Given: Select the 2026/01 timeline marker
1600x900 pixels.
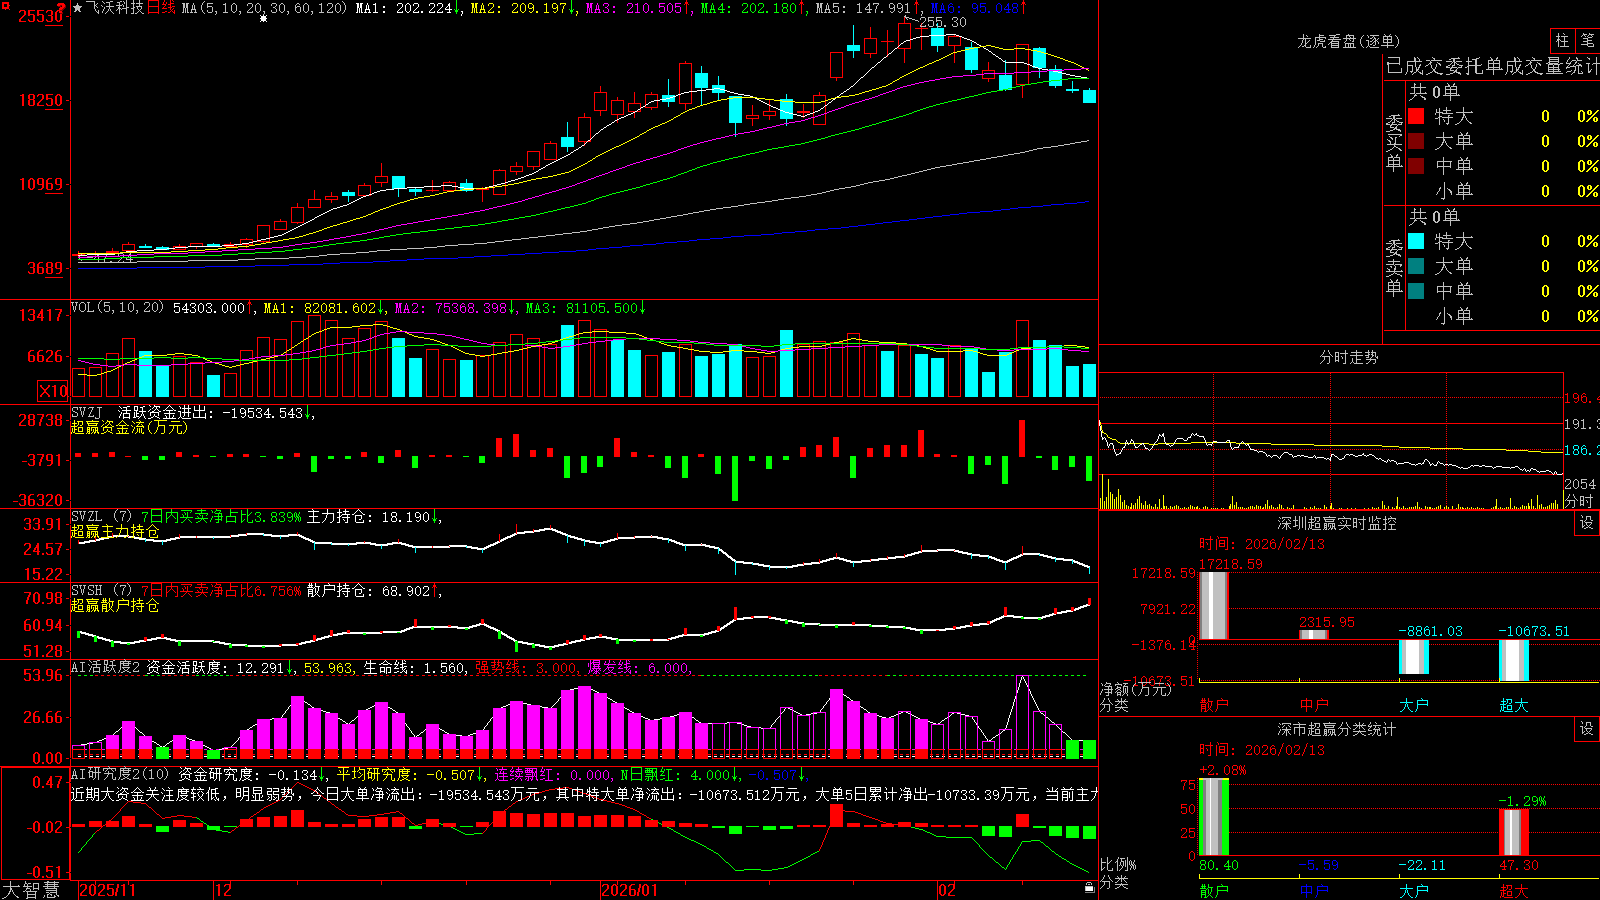Looking at the screenshot, I should point(630,890).
